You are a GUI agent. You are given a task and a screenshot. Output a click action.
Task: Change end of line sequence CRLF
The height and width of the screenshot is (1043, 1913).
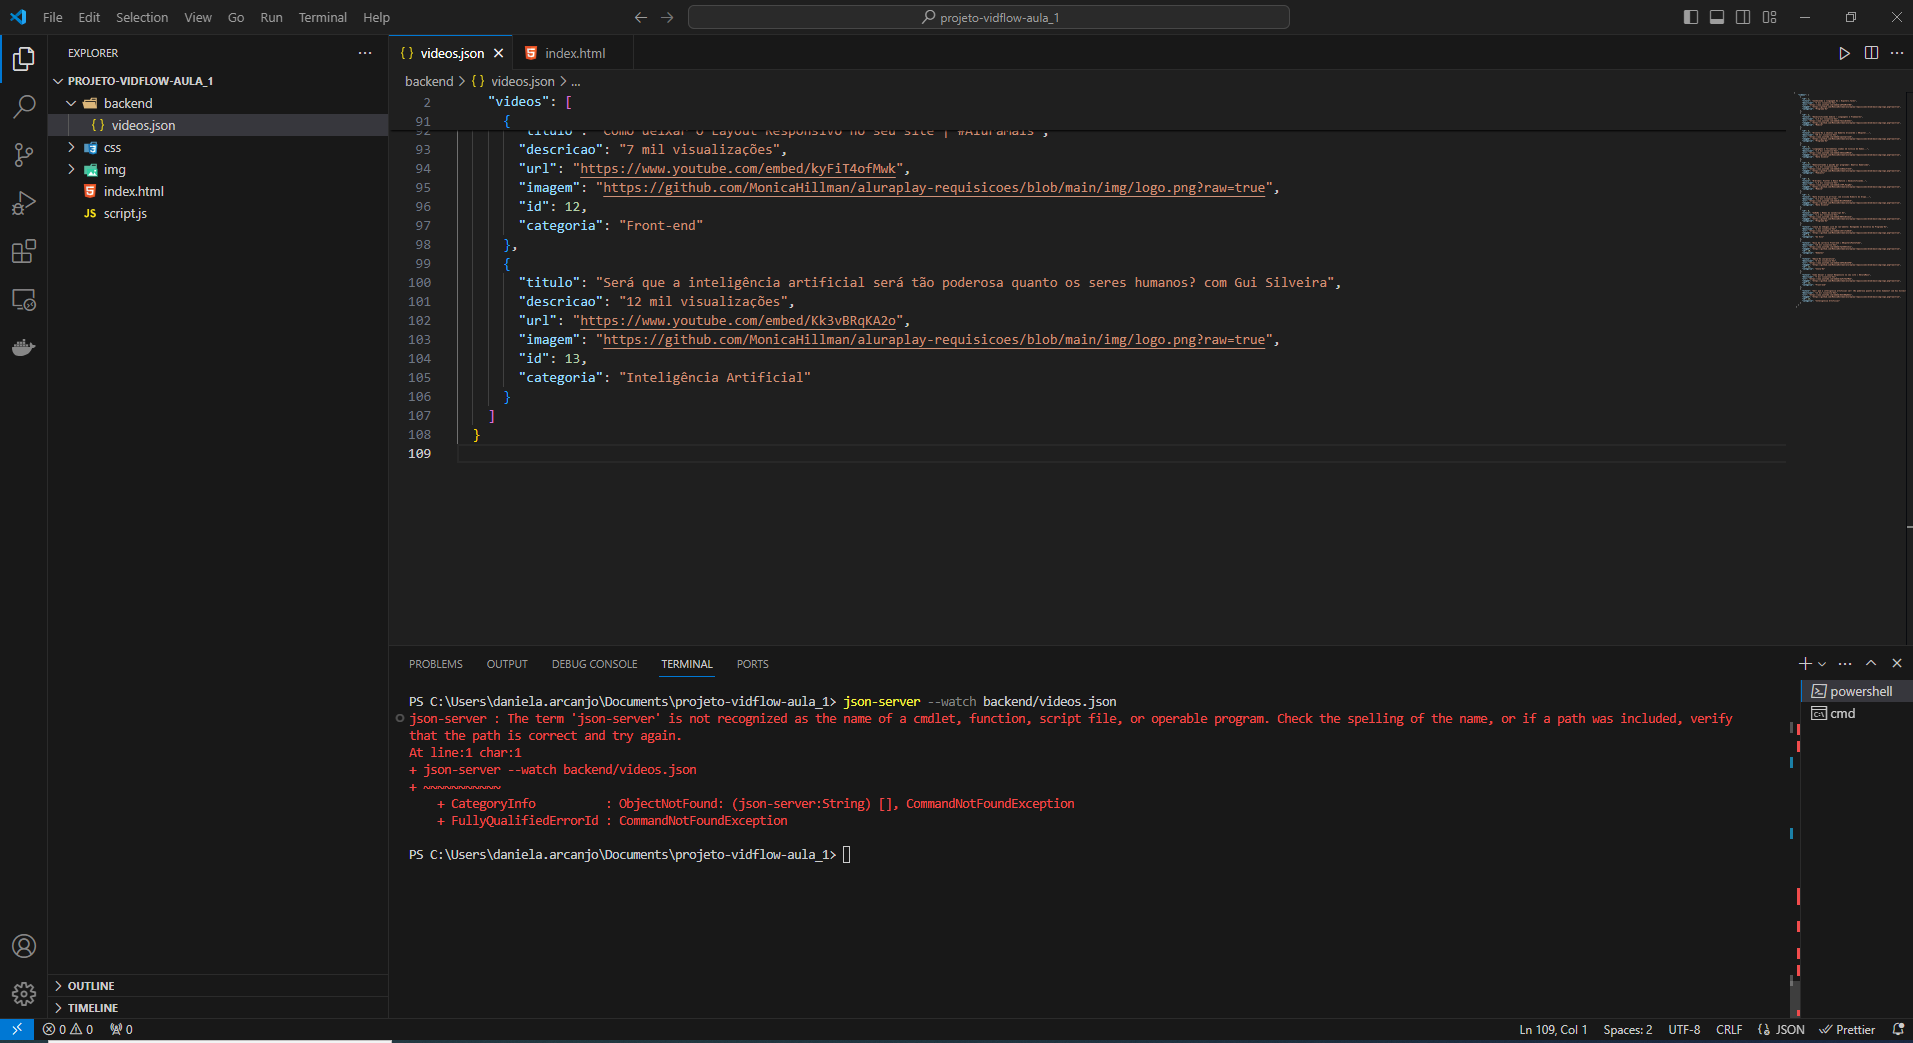click(1729, 1029)
